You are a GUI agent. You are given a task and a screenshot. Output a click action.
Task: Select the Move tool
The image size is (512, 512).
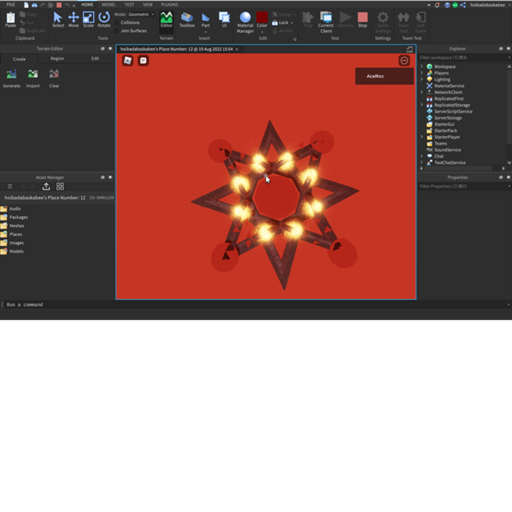(x=73, y=20)
